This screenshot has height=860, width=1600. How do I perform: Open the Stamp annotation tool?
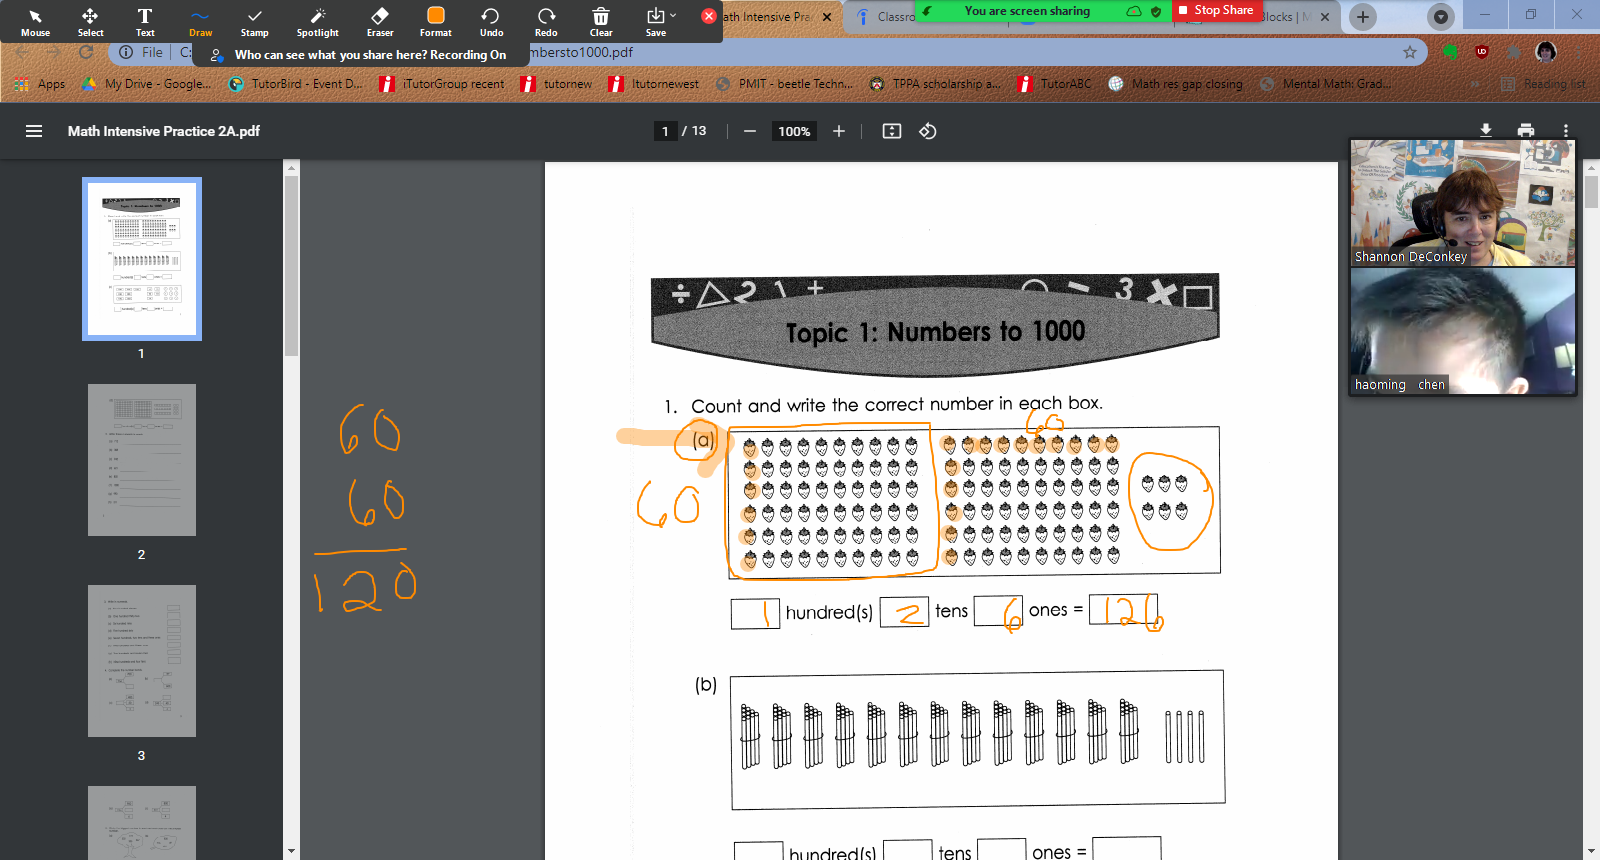click(255, 21)
